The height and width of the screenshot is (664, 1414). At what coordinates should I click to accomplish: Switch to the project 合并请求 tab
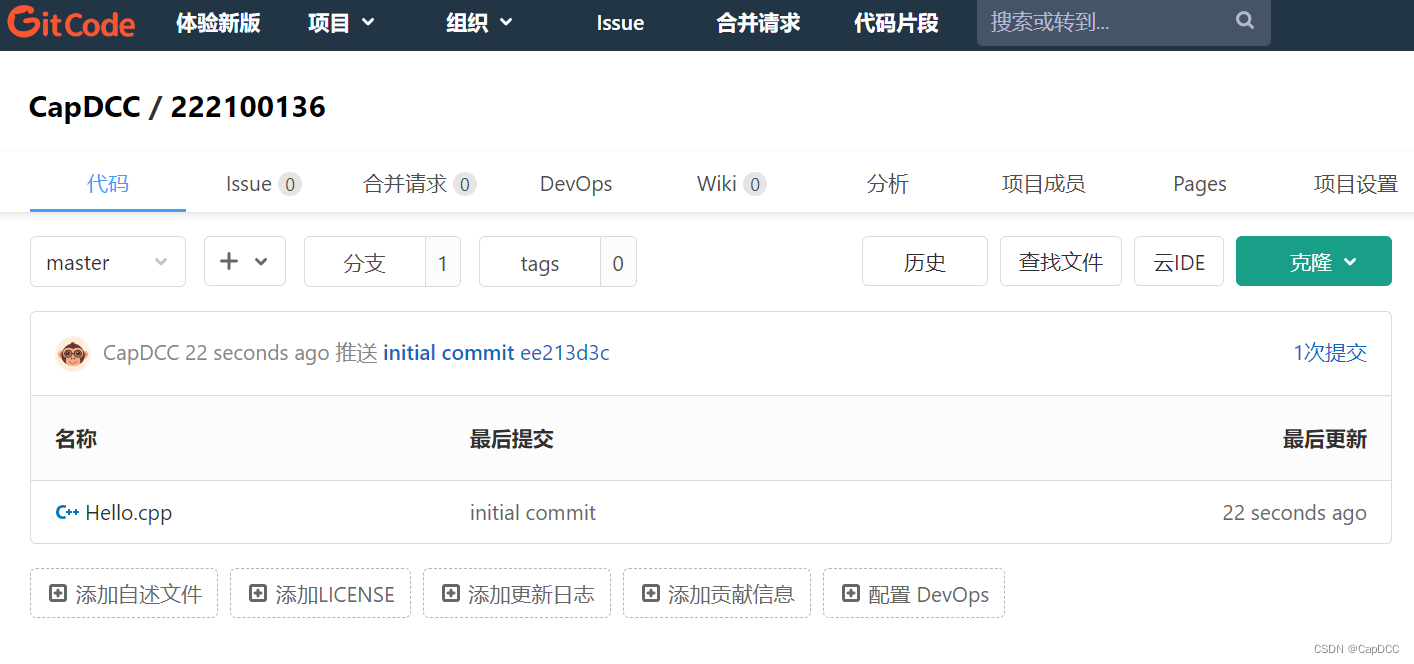click(419, 184)
